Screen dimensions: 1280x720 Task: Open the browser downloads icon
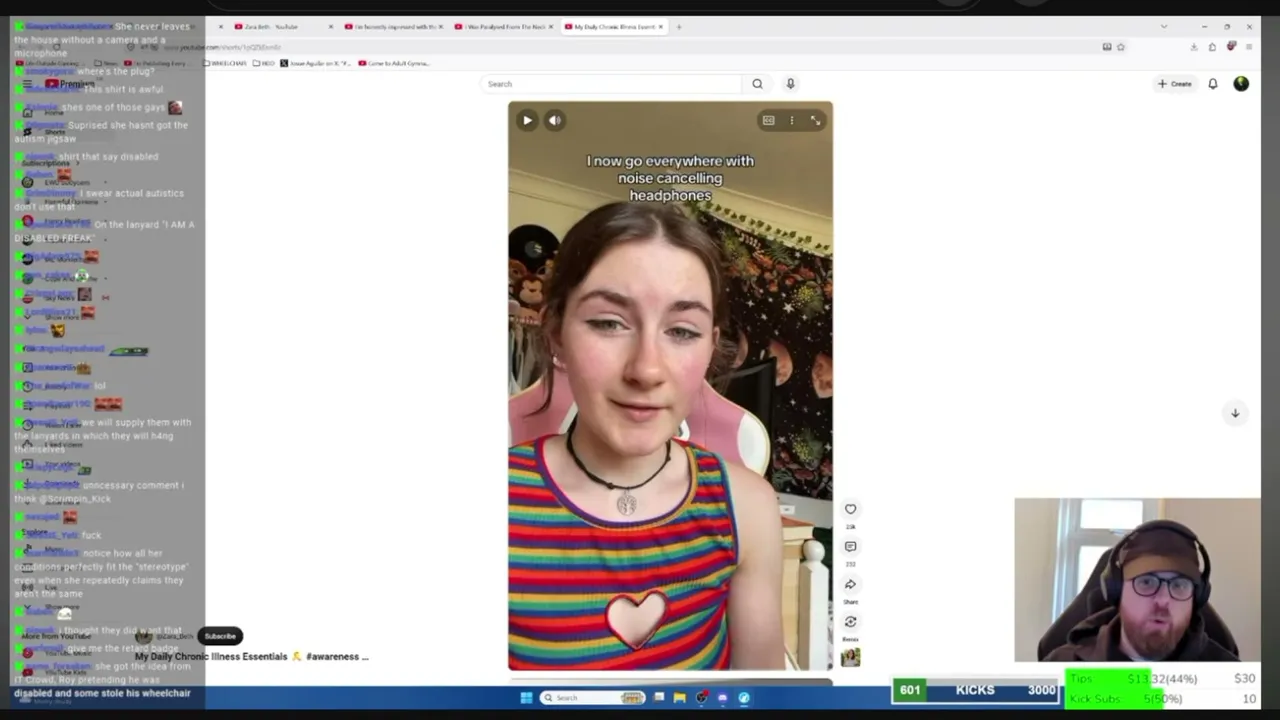pos(1194,47)
